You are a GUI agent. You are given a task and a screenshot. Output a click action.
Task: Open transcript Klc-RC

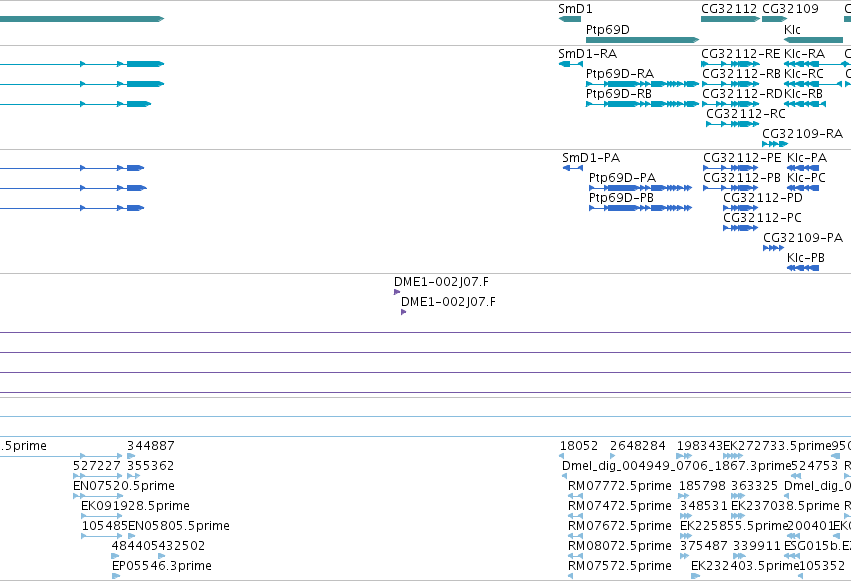tap(813, 84)
